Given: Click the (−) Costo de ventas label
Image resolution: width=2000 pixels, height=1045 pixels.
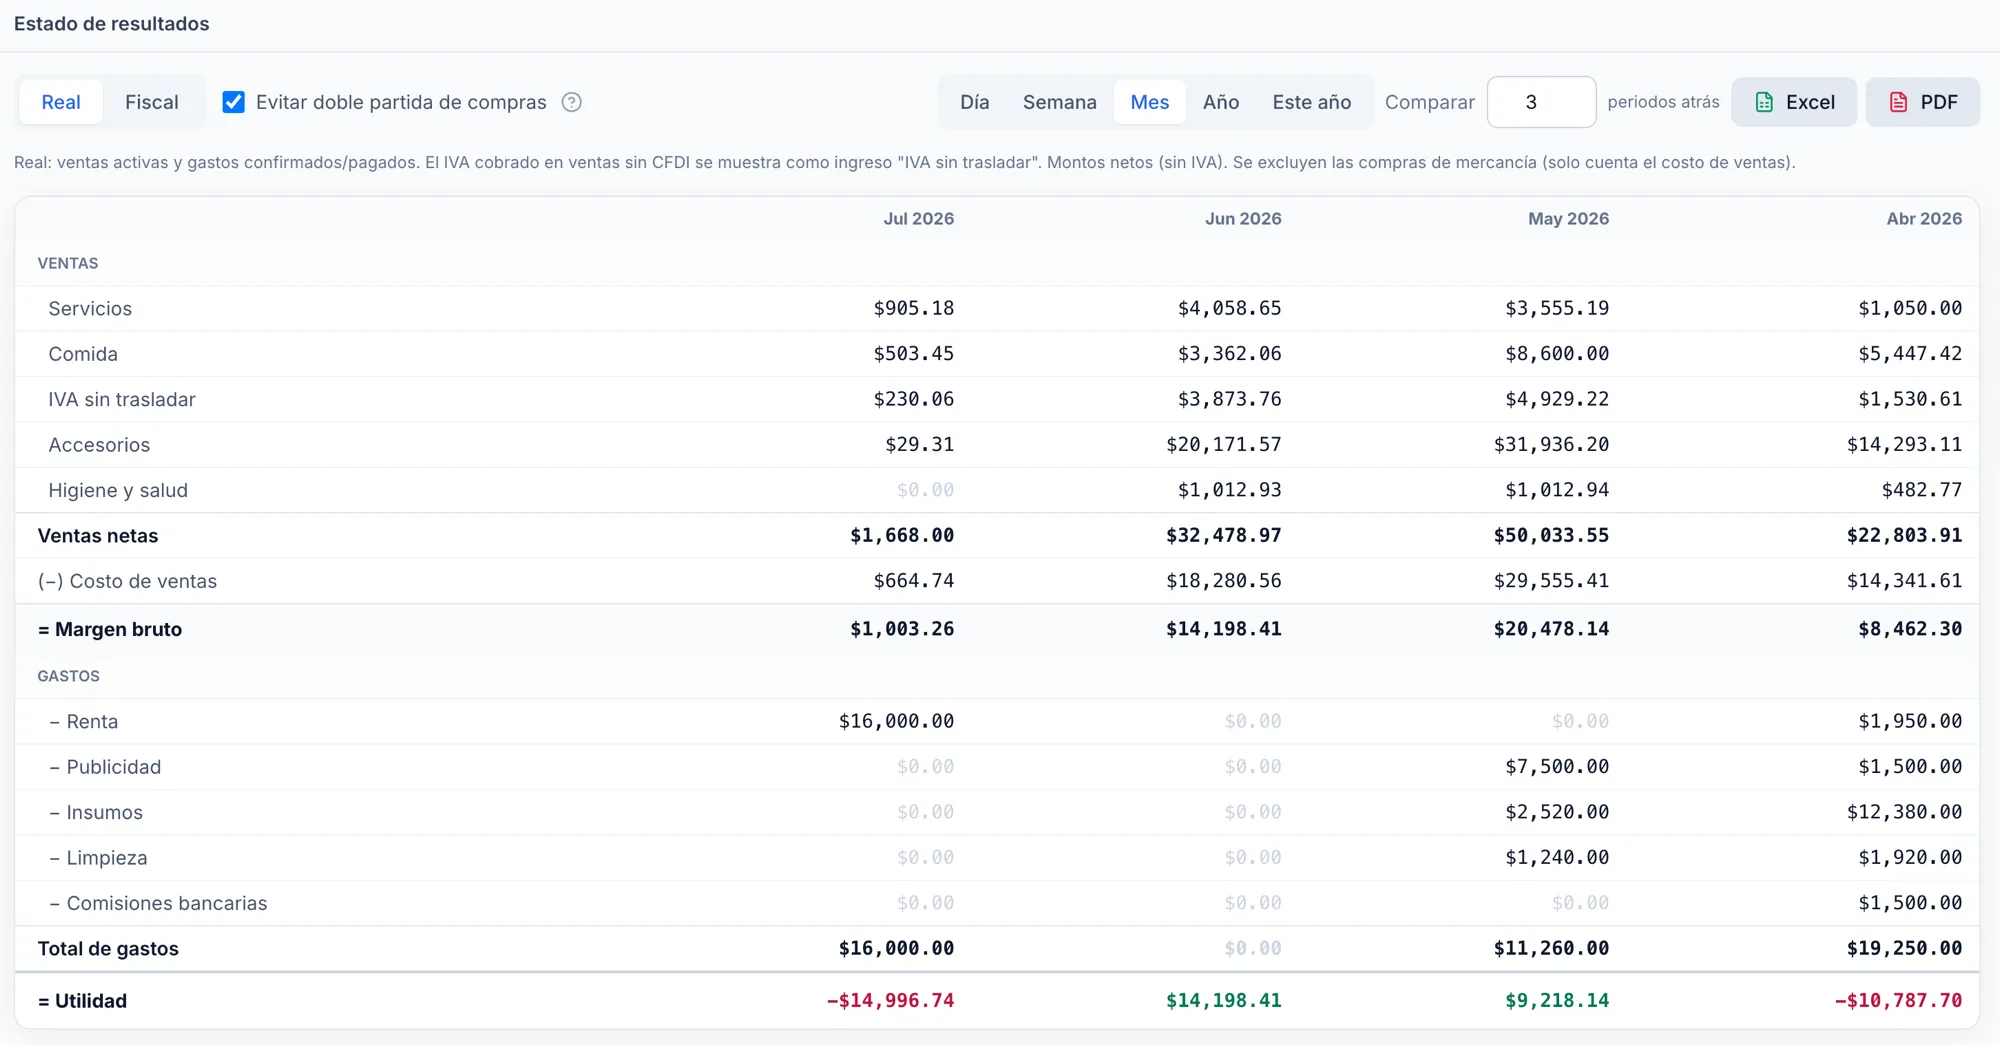Looking at the screenshot, I should pyautogui.click(x=127, y=581).
